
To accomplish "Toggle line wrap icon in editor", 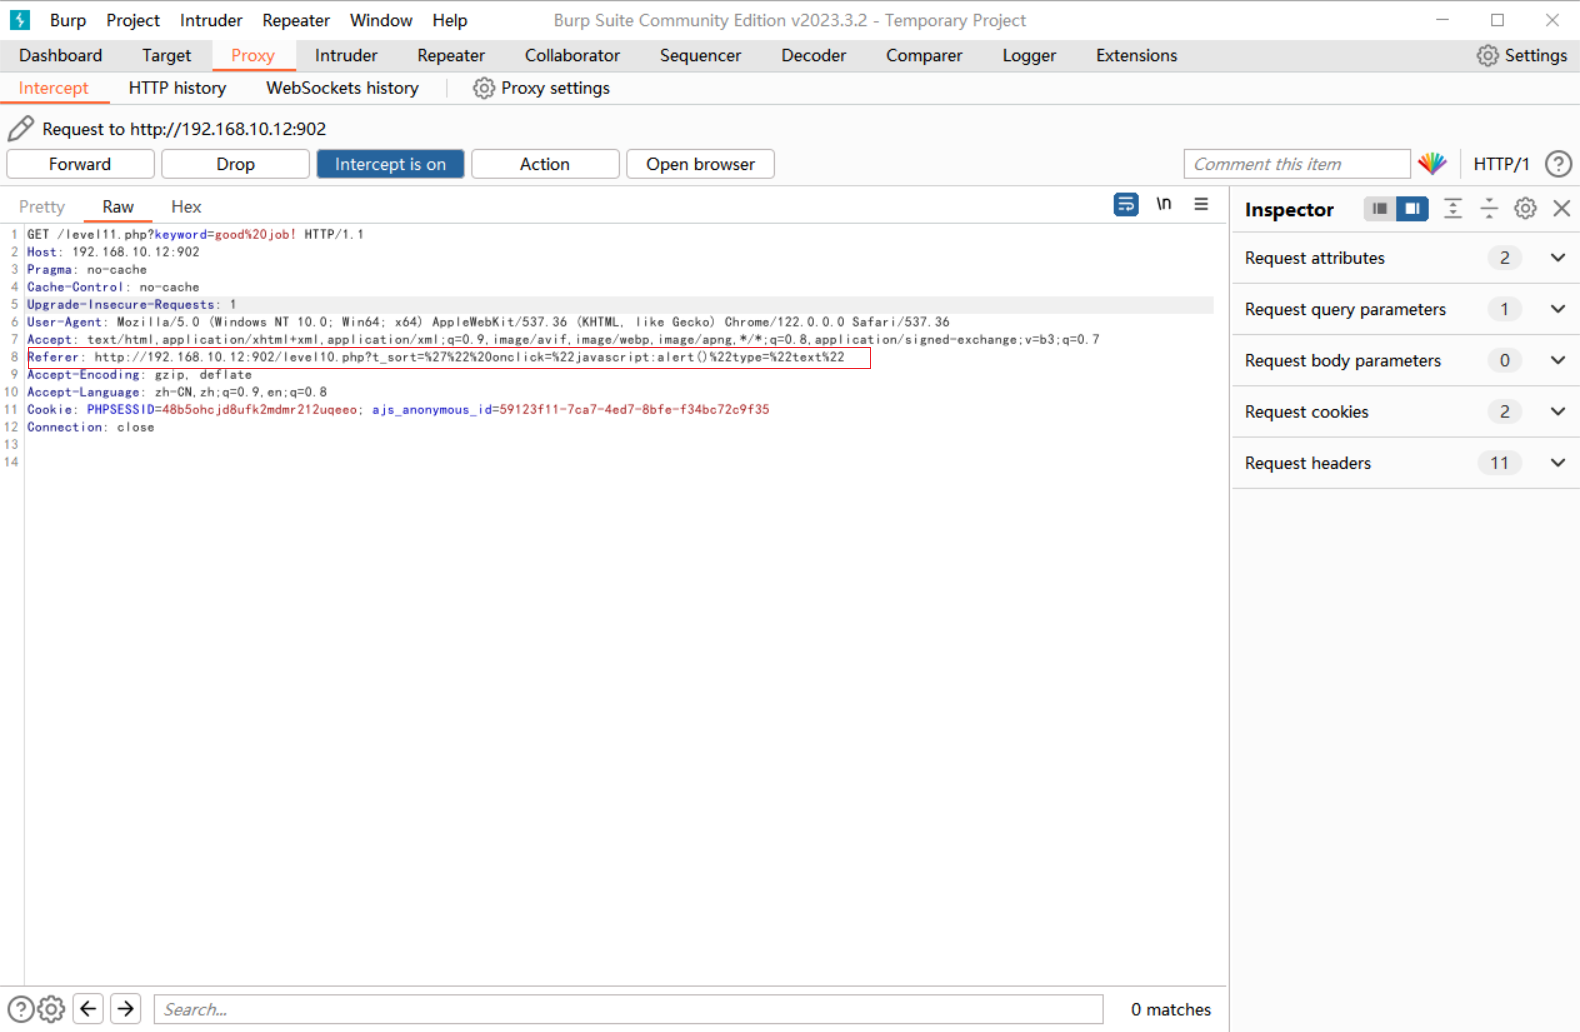I will (1126, 204).
